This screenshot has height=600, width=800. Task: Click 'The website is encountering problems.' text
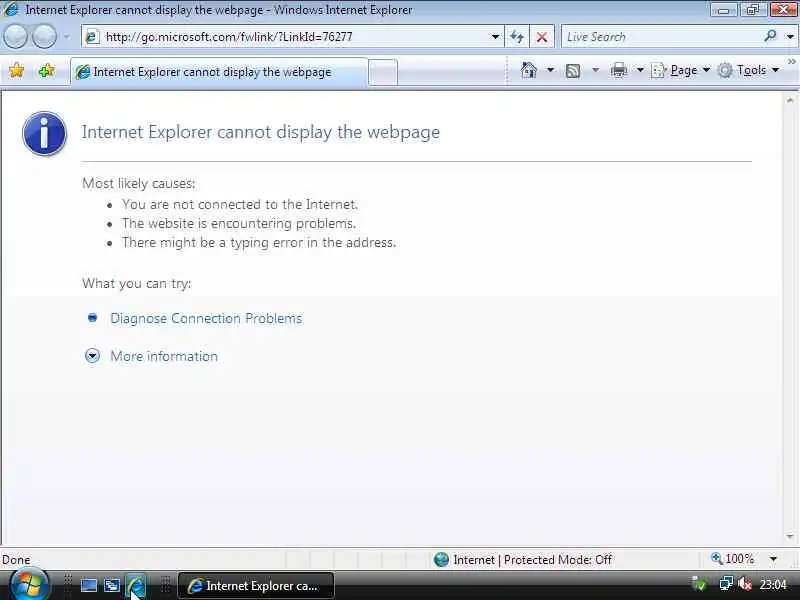point(239,223)
